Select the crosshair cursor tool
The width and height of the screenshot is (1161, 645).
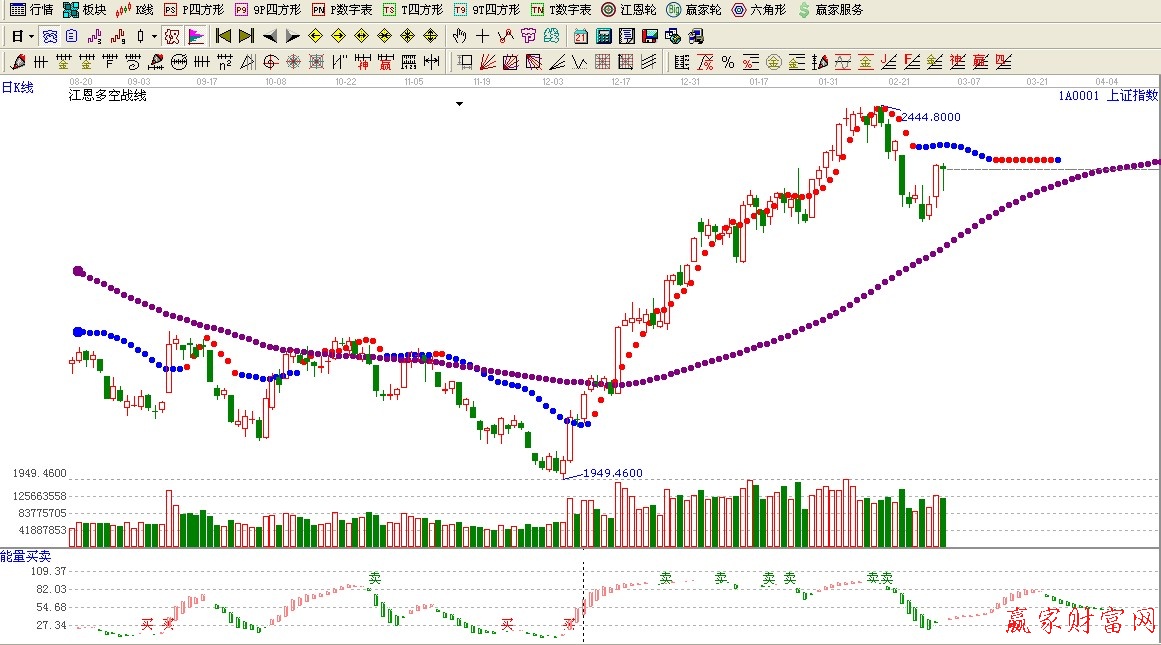[x=482, y=36]
